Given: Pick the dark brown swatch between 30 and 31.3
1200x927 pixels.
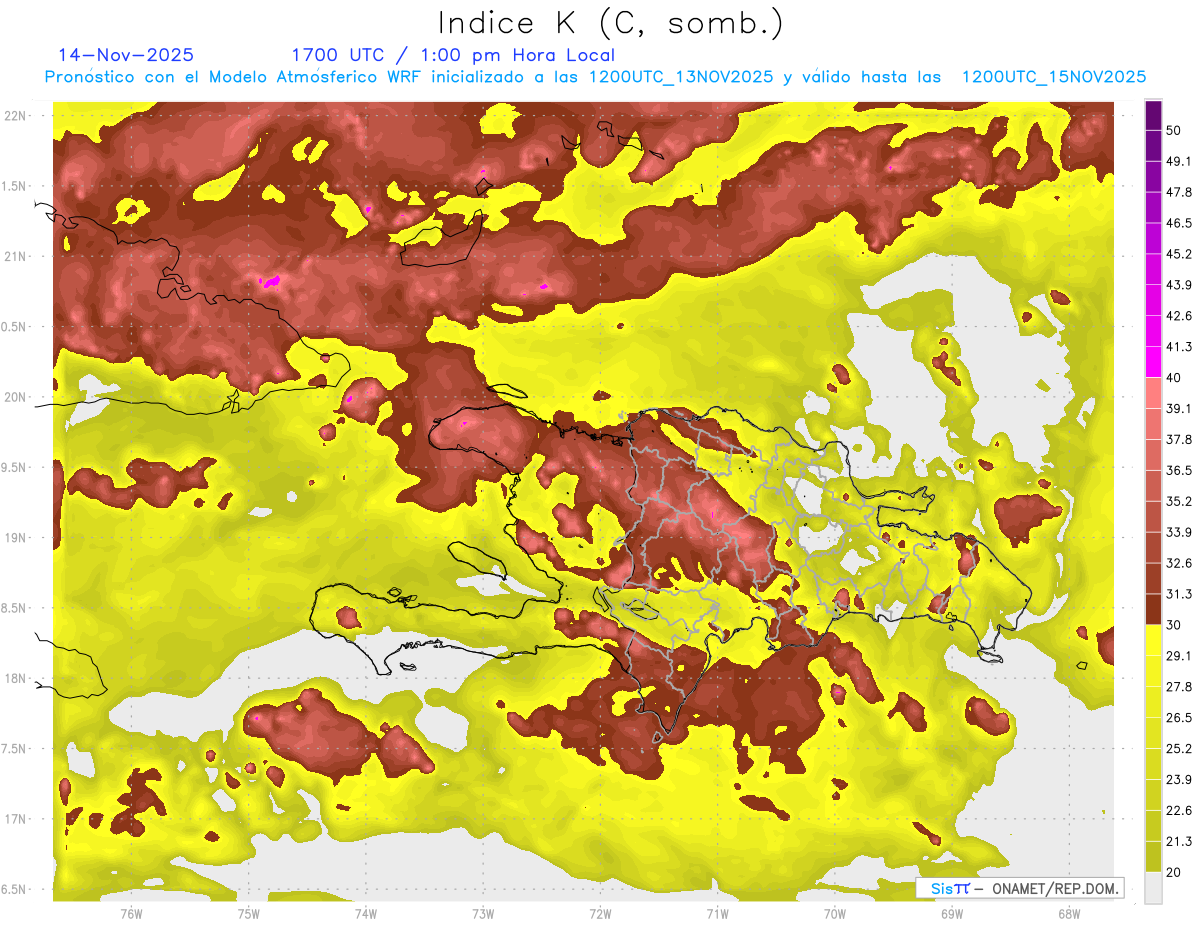Looking at the screenshot, I should (1153, 609).
